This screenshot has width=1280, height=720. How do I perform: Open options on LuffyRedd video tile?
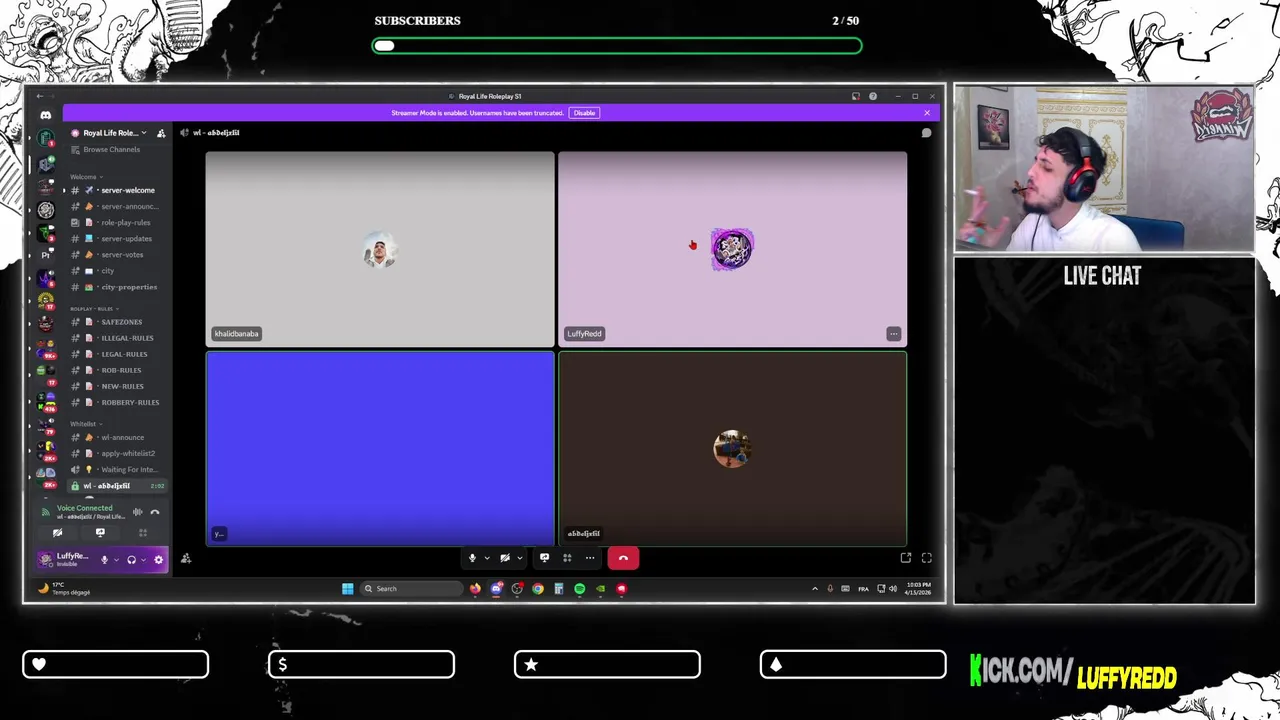pos(894,334)
